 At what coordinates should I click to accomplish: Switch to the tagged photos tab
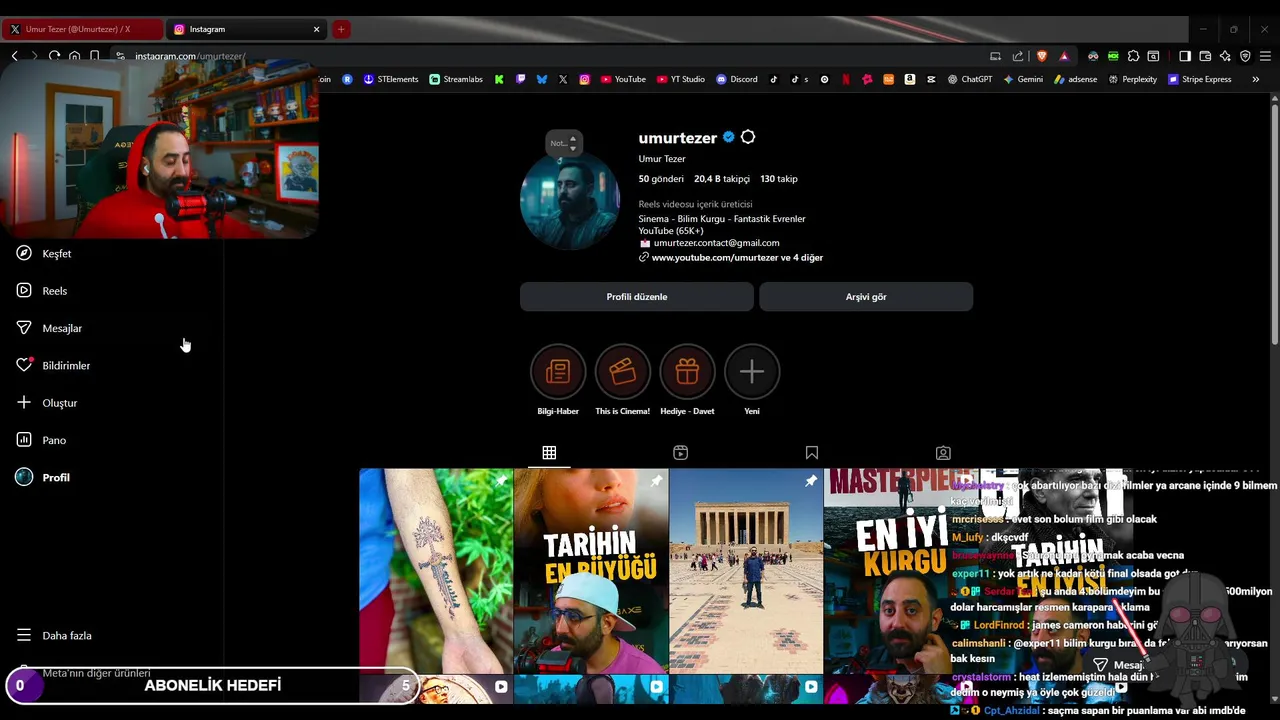coord(943,453)
